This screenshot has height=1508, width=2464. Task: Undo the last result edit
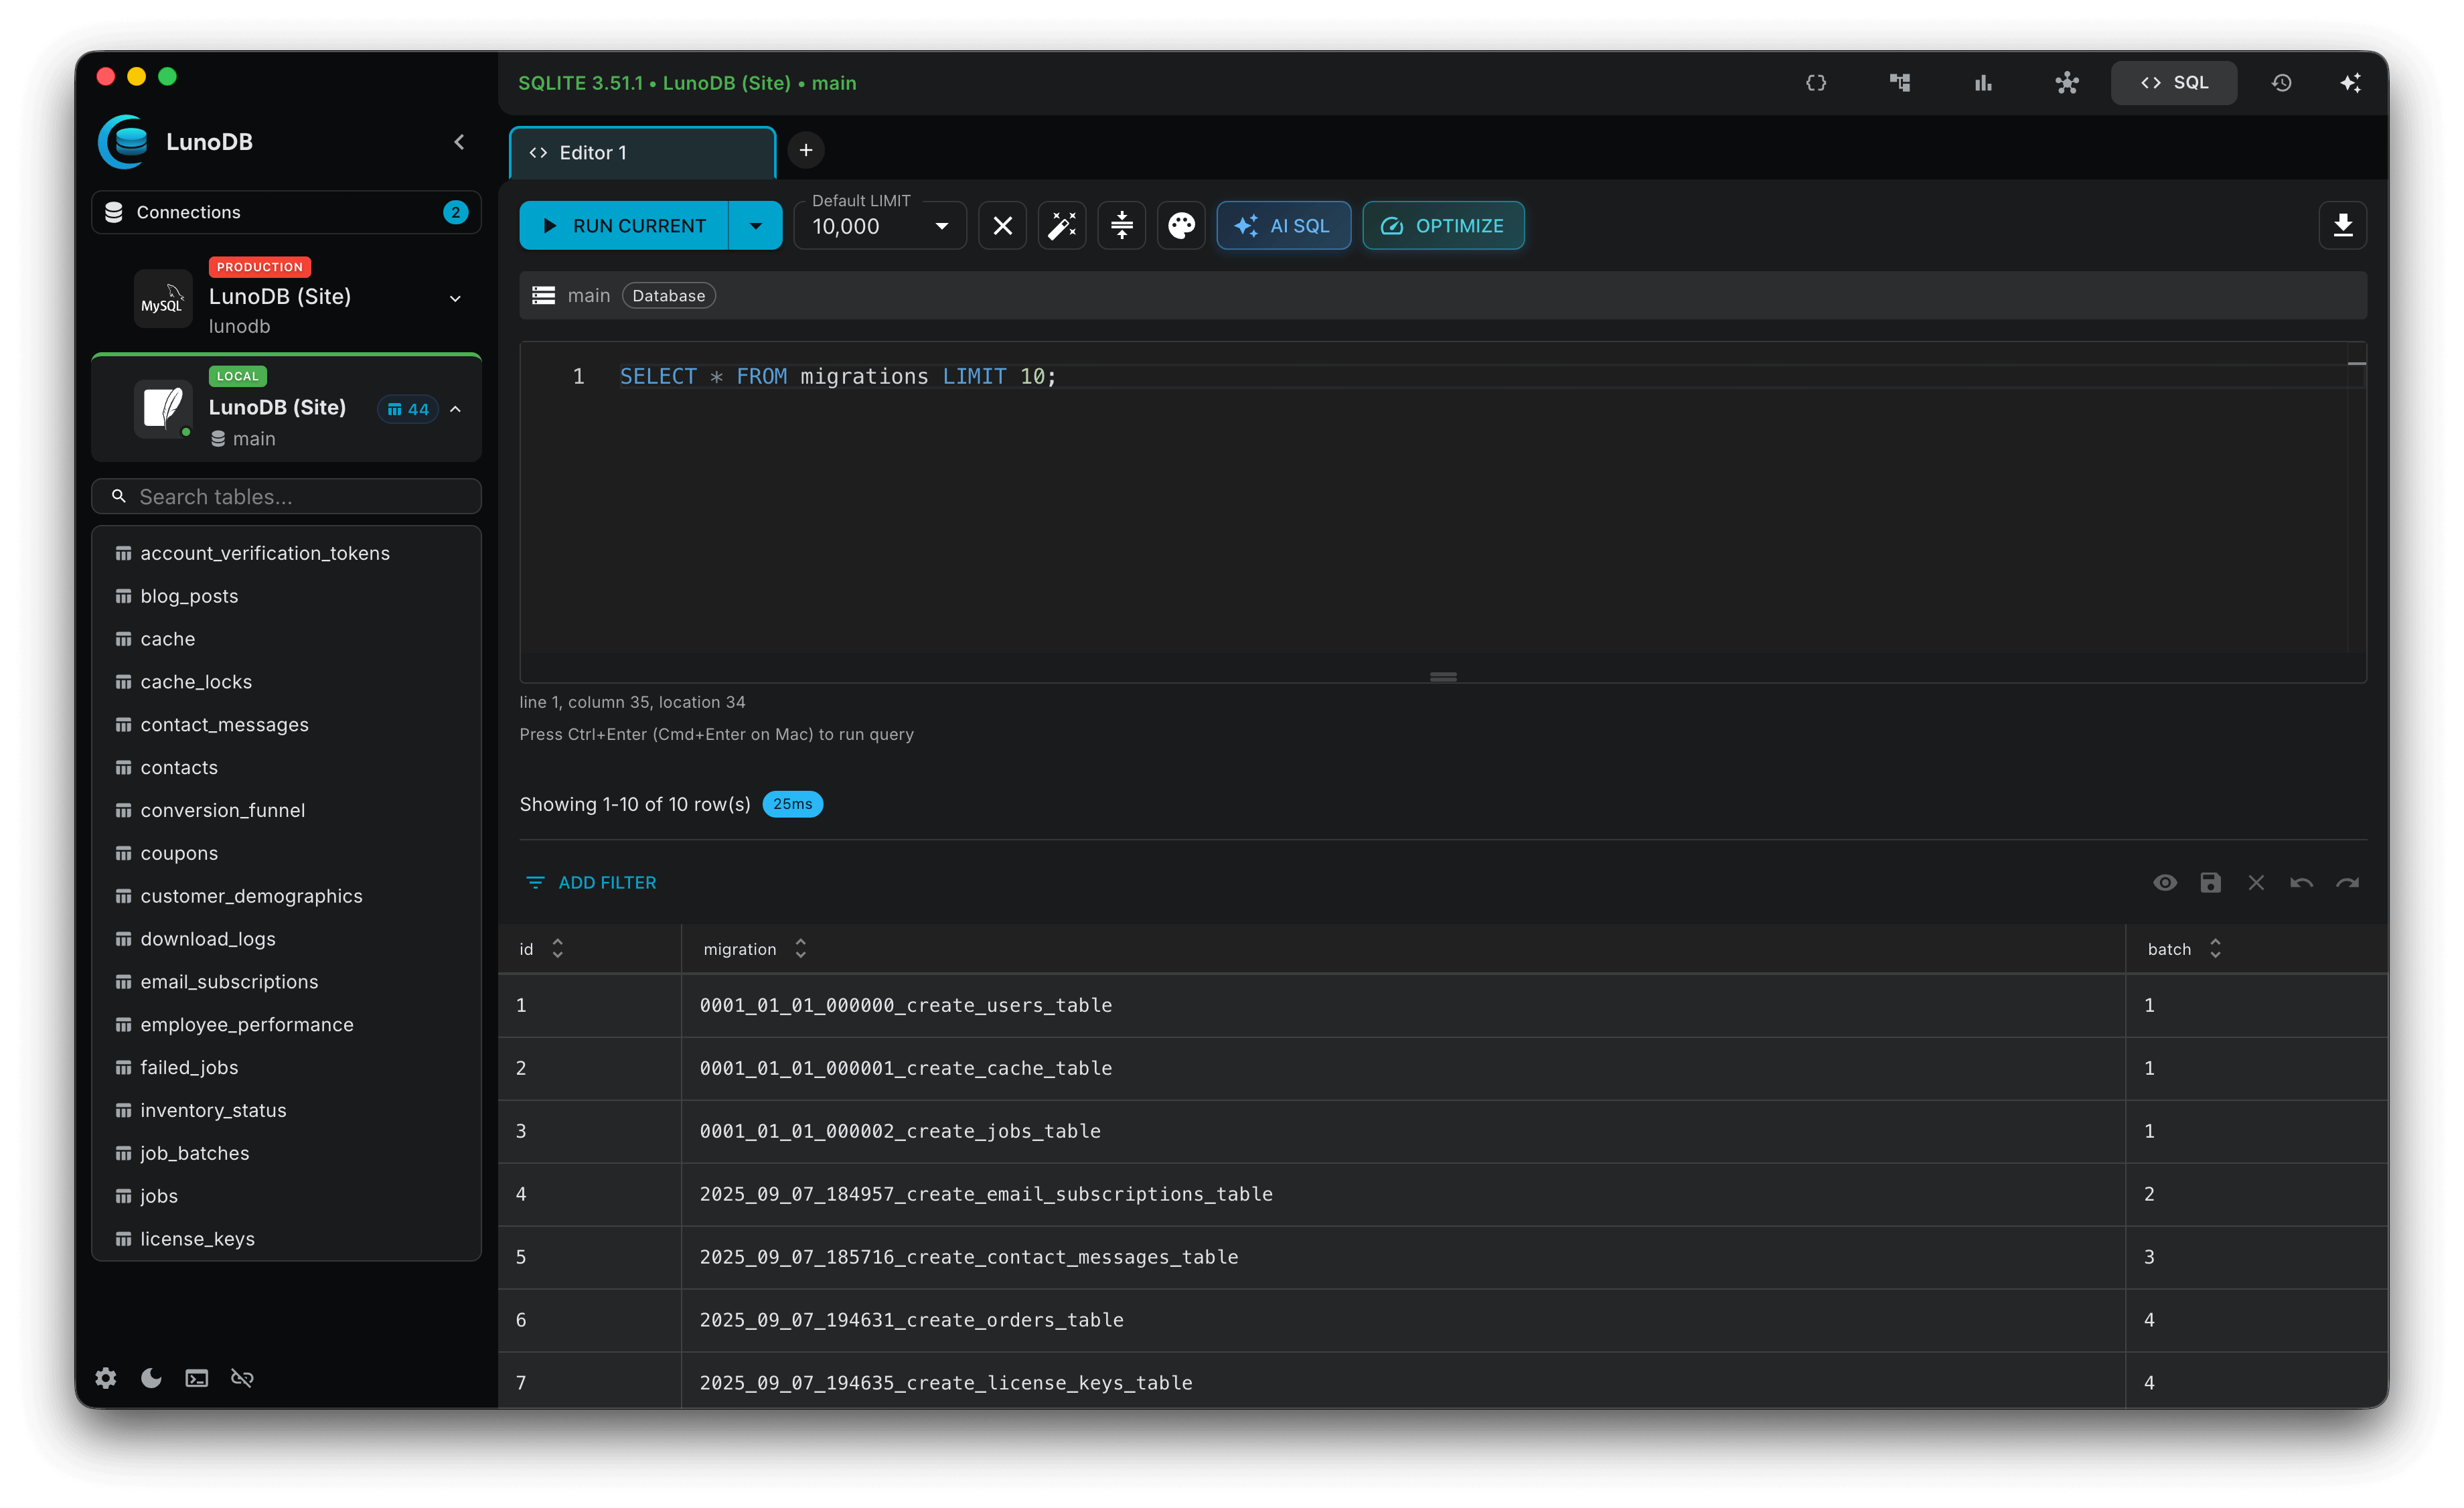click(2301, 882)
